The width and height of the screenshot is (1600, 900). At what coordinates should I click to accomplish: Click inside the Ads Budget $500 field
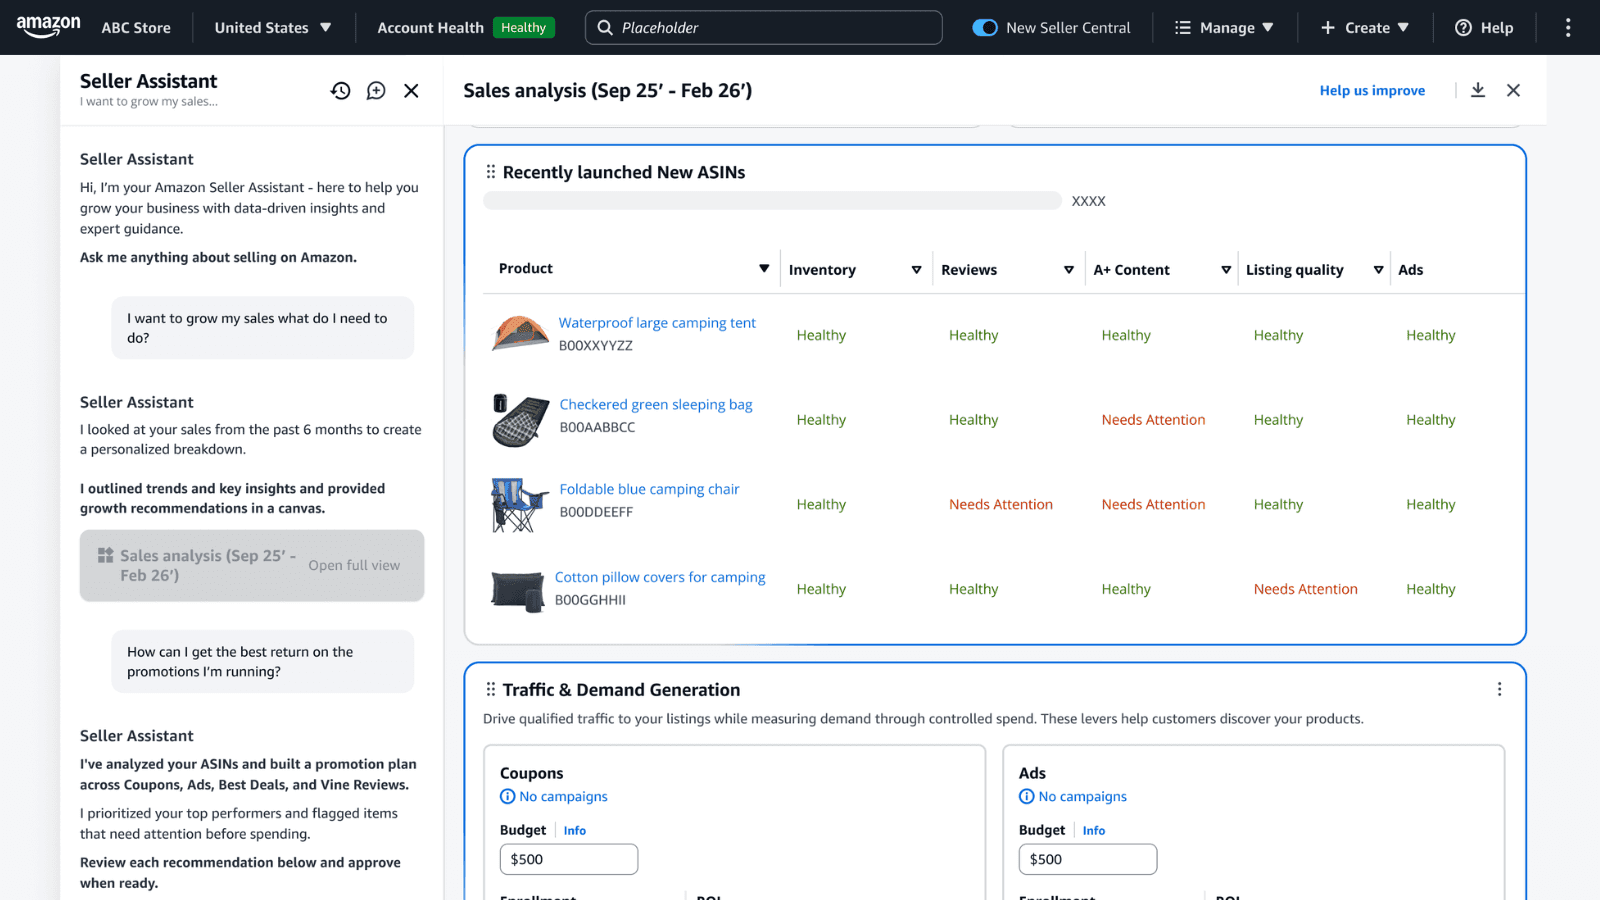point(1087,859)
